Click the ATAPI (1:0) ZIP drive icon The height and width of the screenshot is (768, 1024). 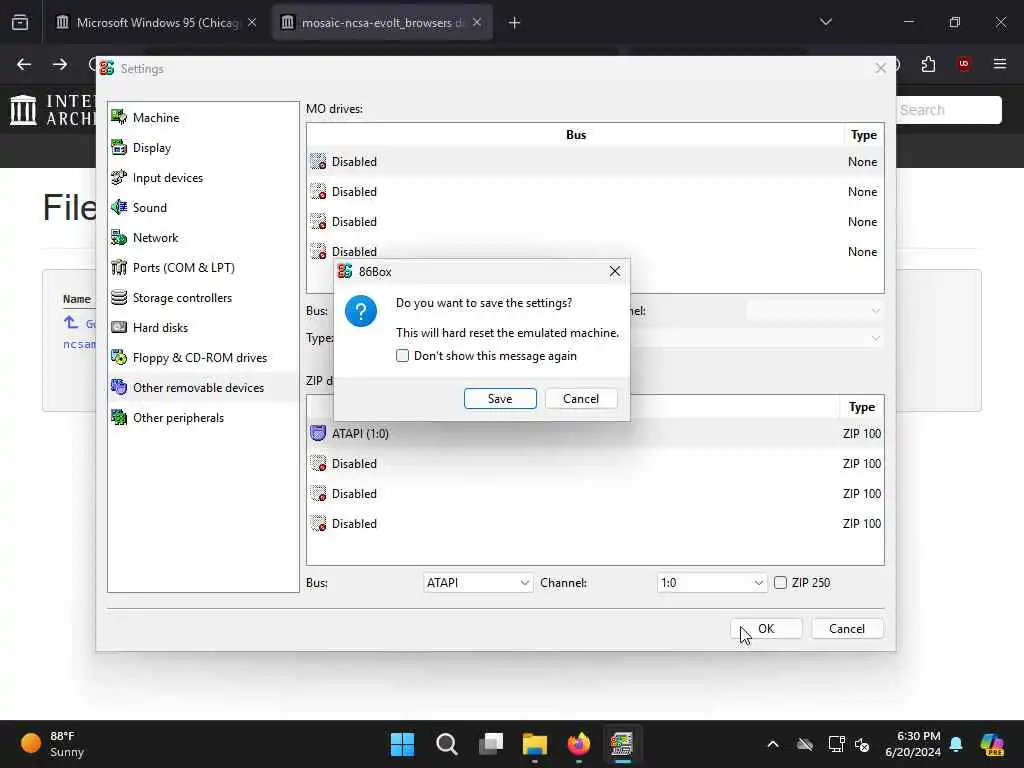318,433
